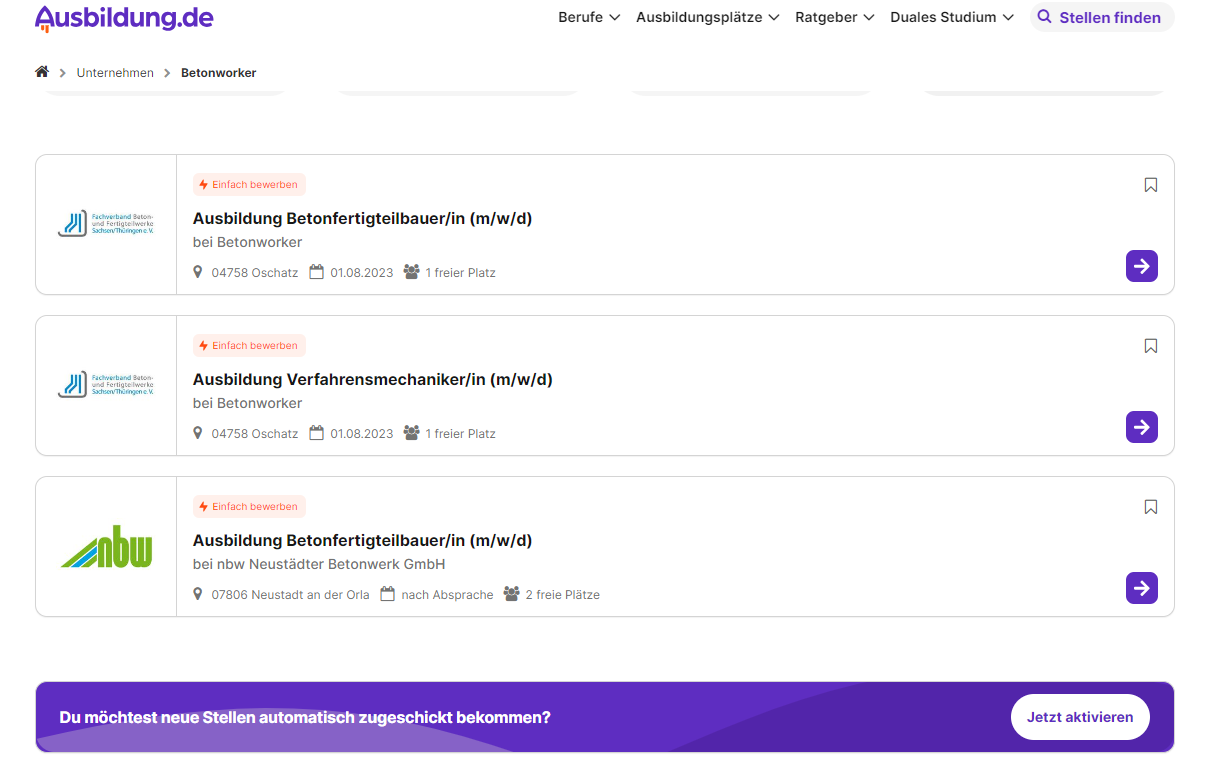Expand the Berufe dropdown menu
Screen dimensions: 1212x762
[589, 17]
